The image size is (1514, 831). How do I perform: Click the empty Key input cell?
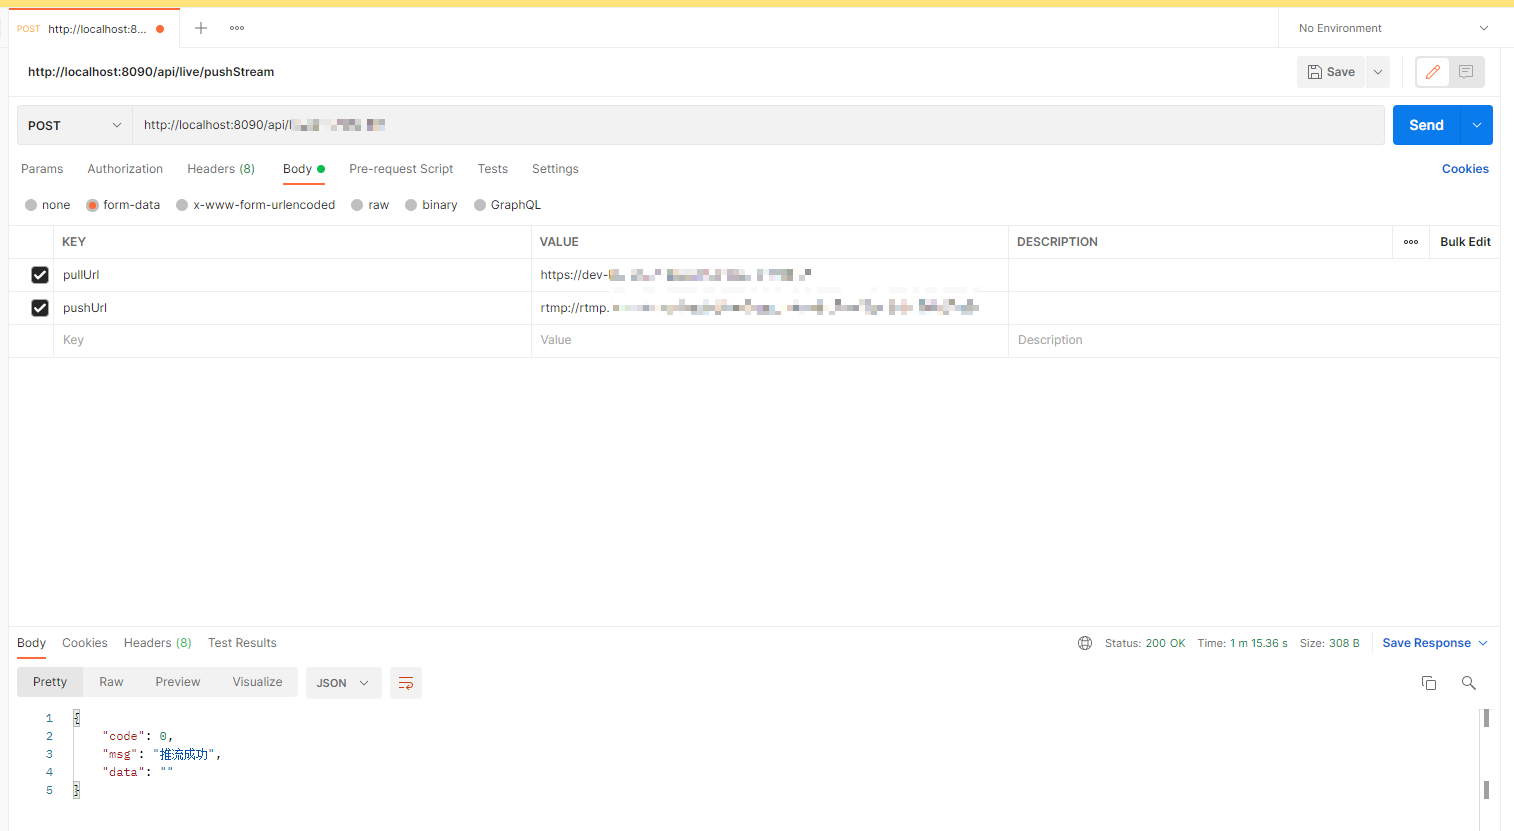pyautogui.click(x=292, y=340)
